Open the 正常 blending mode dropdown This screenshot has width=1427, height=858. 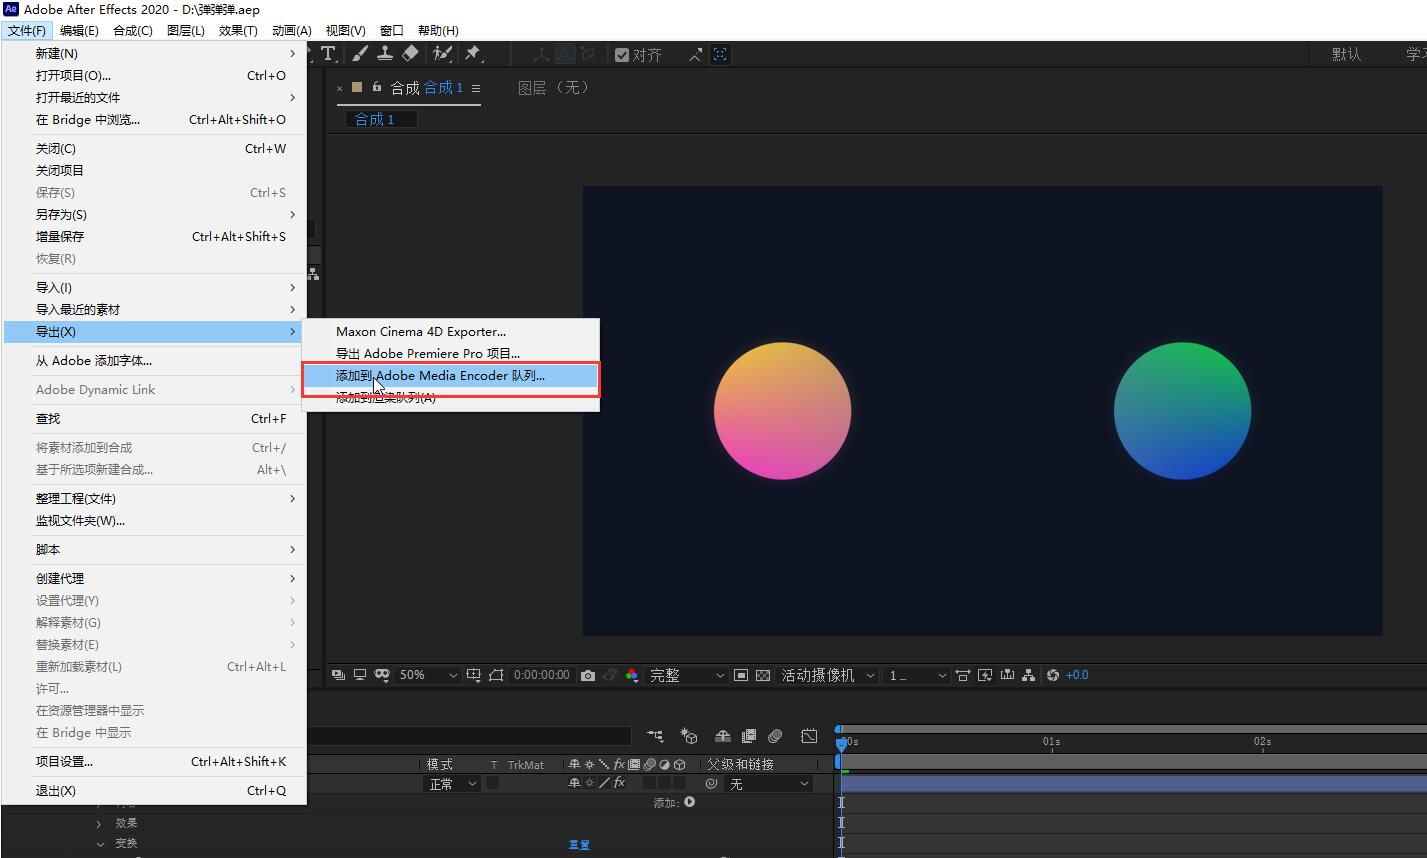tap(453, 784)
